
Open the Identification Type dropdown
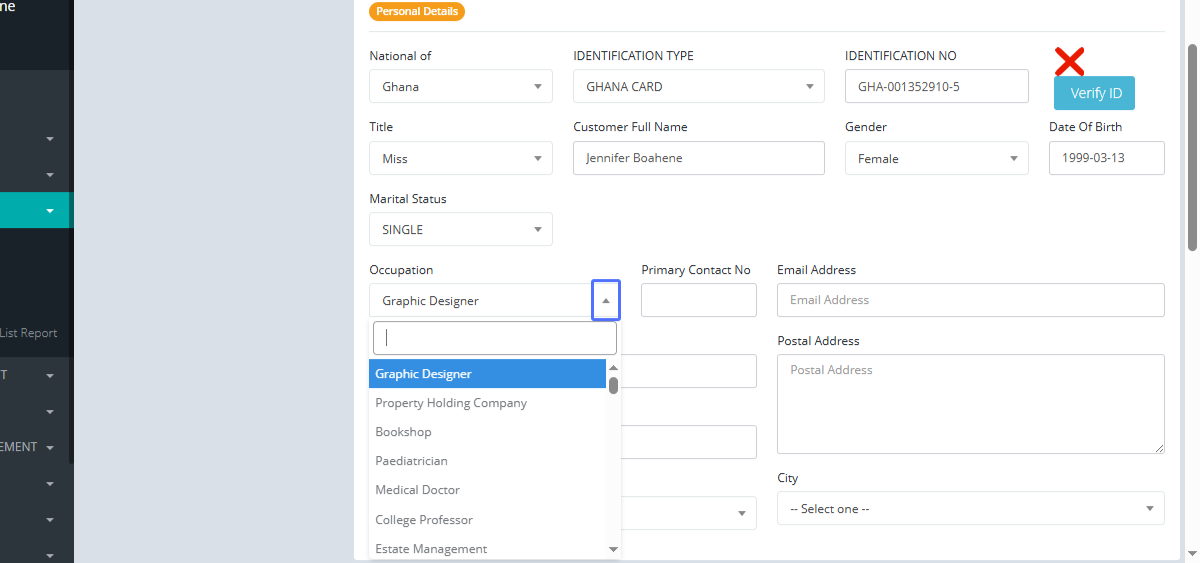(698, 87)
